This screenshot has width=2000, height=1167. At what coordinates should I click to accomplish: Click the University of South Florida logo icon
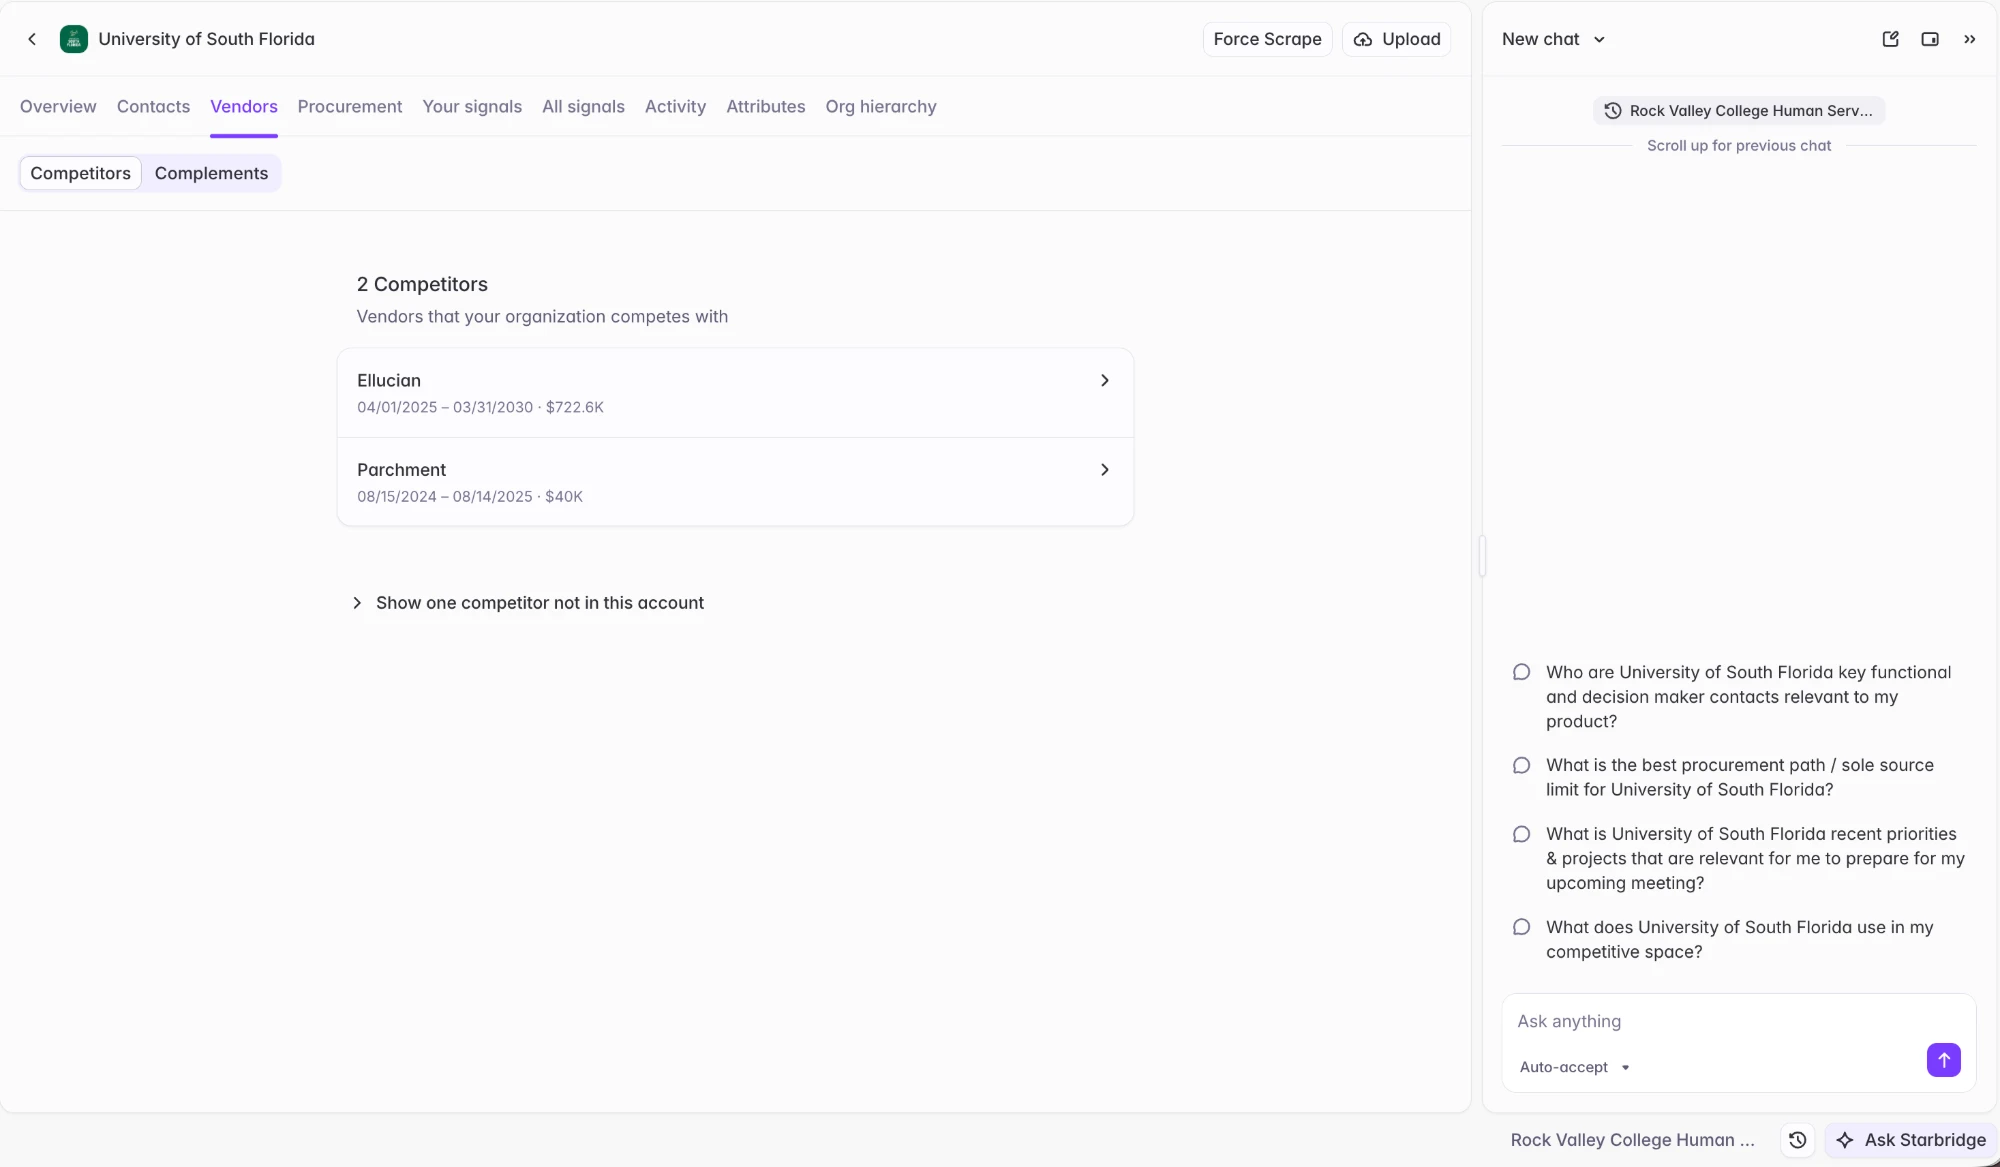tap(74, 39)
